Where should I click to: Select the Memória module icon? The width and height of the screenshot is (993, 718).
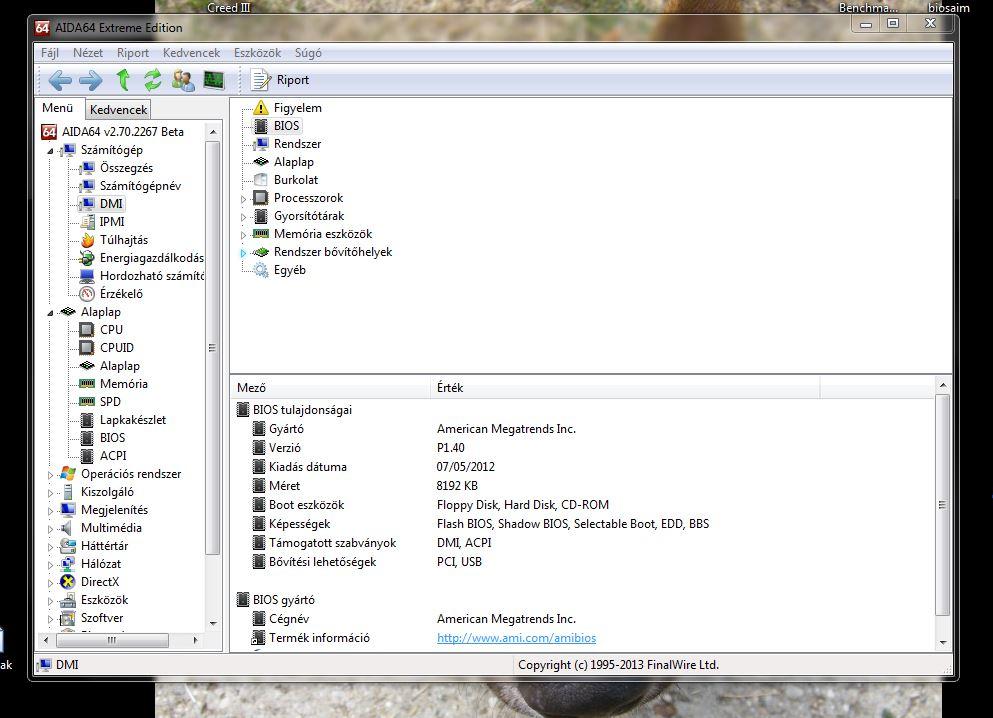[x=87, y=384]
